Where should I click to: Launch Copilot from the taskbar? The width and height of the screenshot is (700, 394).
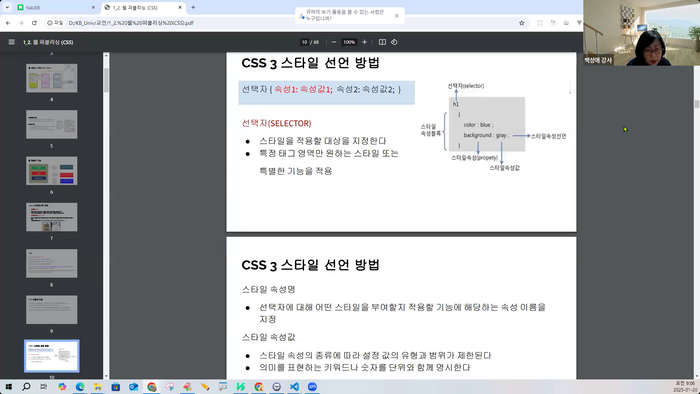coord(62,386)
